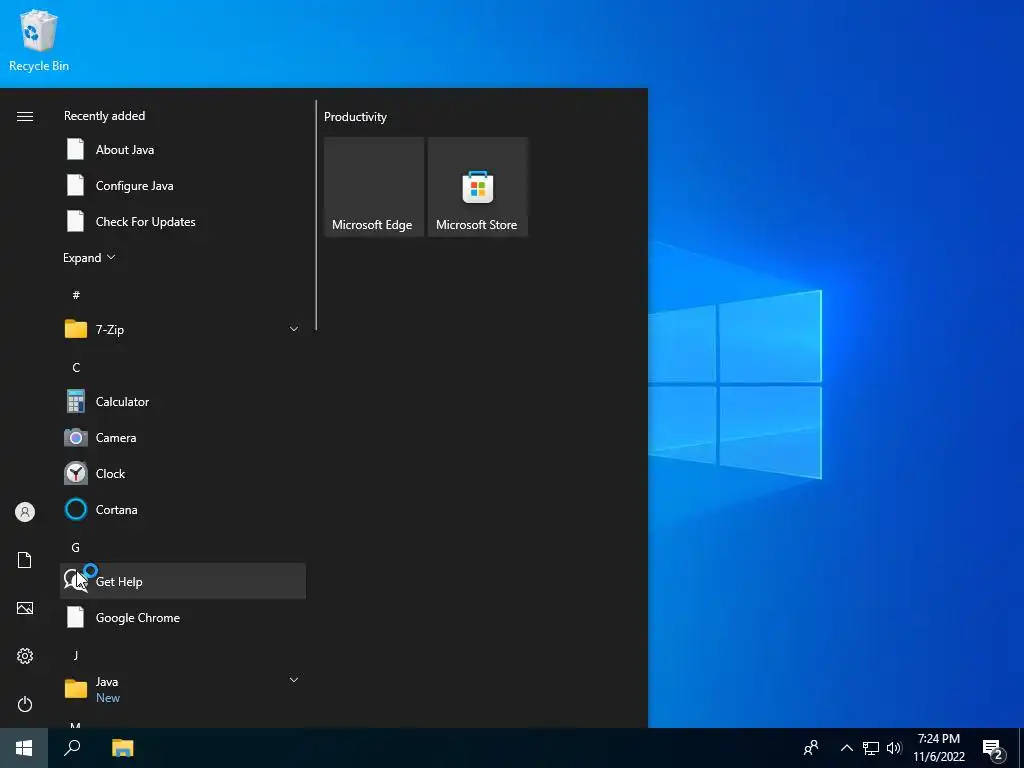This screenshot has width=1024, height=768.
Task: Open the user account icon
Action: pos(25,512)
